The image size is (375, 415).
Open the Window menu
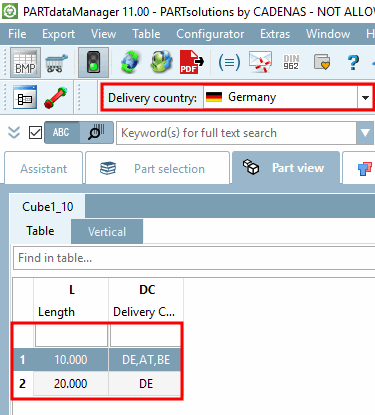point(328,34)
